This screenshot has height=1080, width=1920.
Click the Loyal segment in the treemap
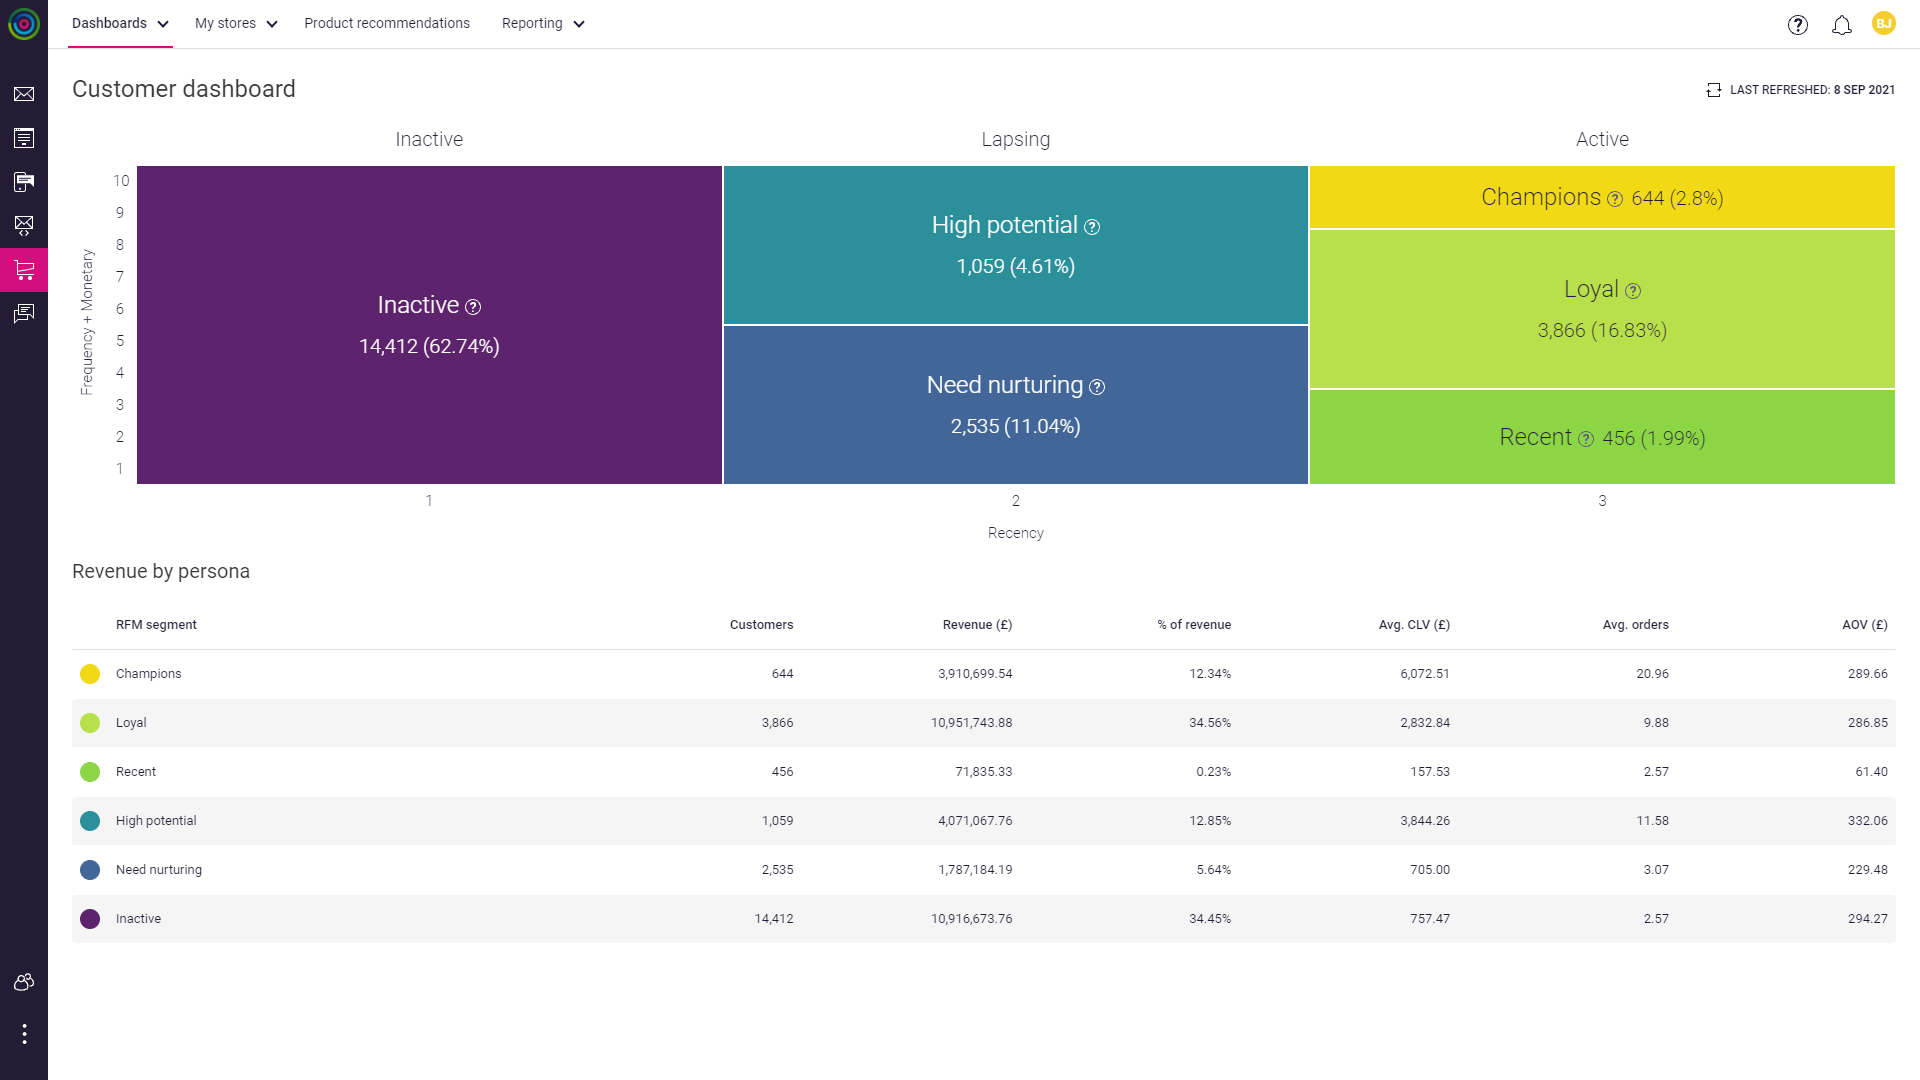[1601, 307]
